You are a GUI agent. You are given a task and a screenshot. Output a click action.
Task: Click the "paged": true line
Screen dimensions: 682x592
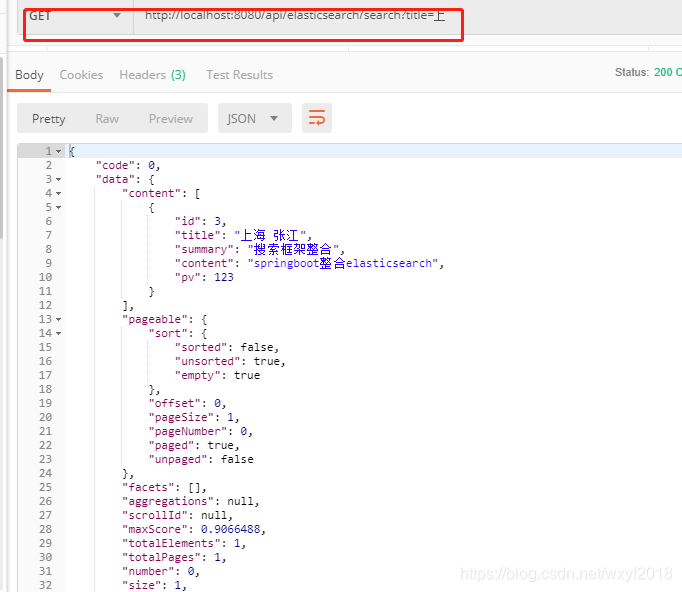194,445
